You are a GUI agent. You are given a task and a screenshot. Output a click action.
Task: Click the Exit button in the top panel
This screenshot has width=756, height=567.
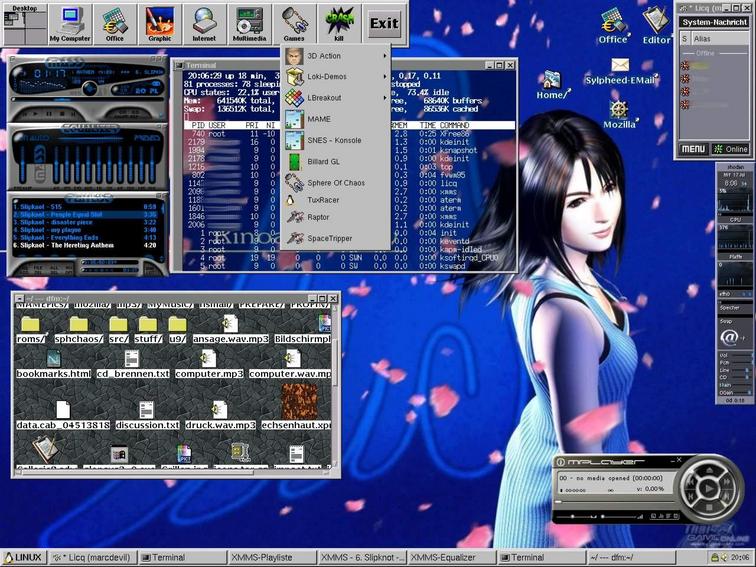[x=384, y=23]
